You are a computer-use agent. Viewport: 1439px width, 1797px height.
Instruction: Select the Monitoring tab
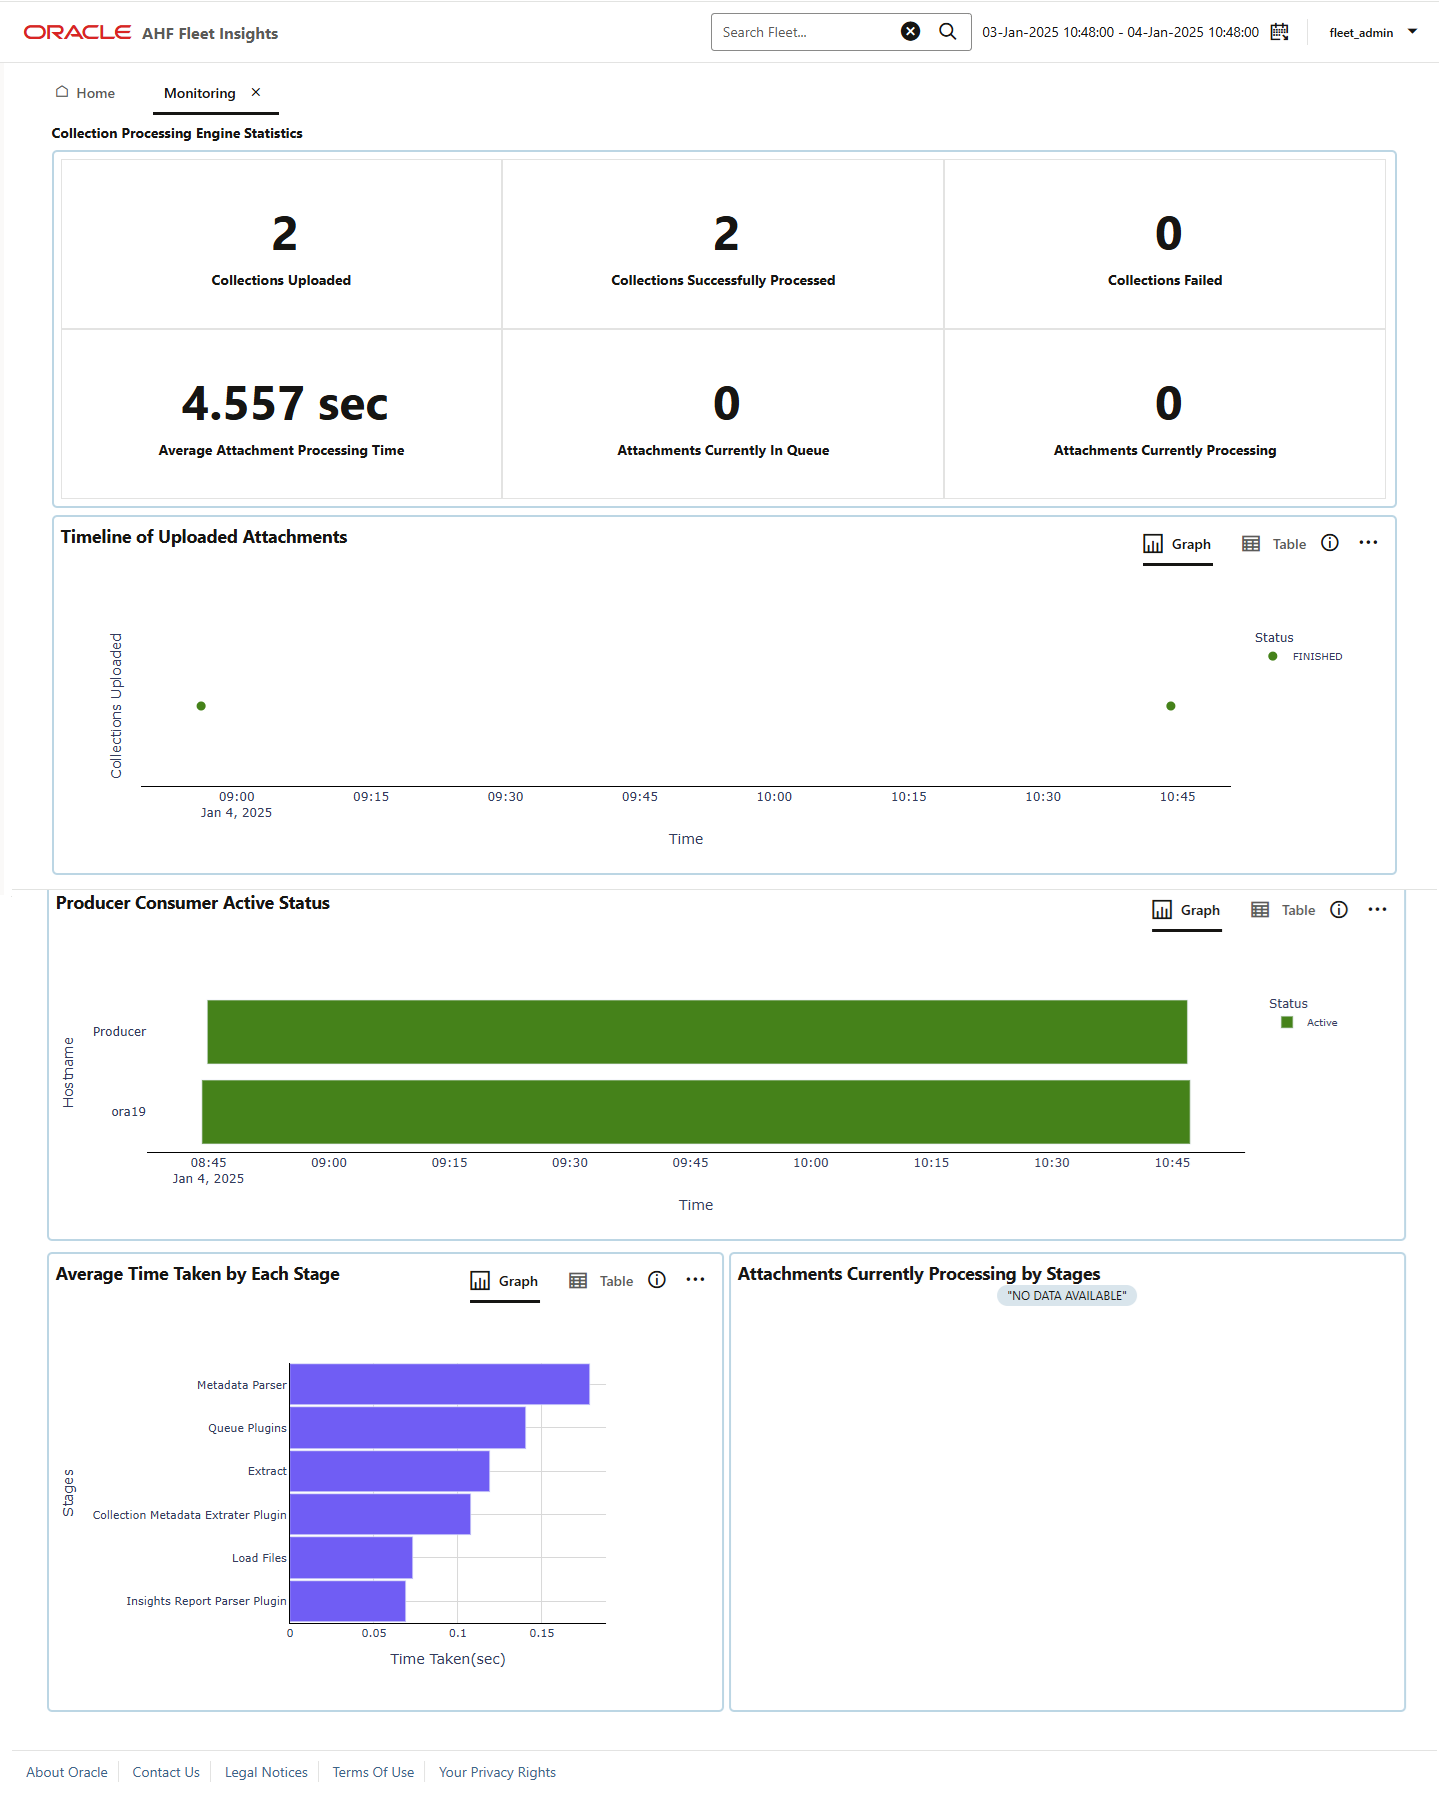[200, 93]
